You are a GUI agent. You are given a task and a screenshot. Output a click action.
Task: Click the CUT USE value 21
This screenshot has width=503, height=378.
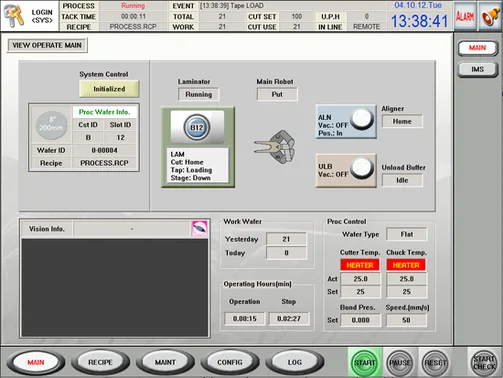[296, 27]
